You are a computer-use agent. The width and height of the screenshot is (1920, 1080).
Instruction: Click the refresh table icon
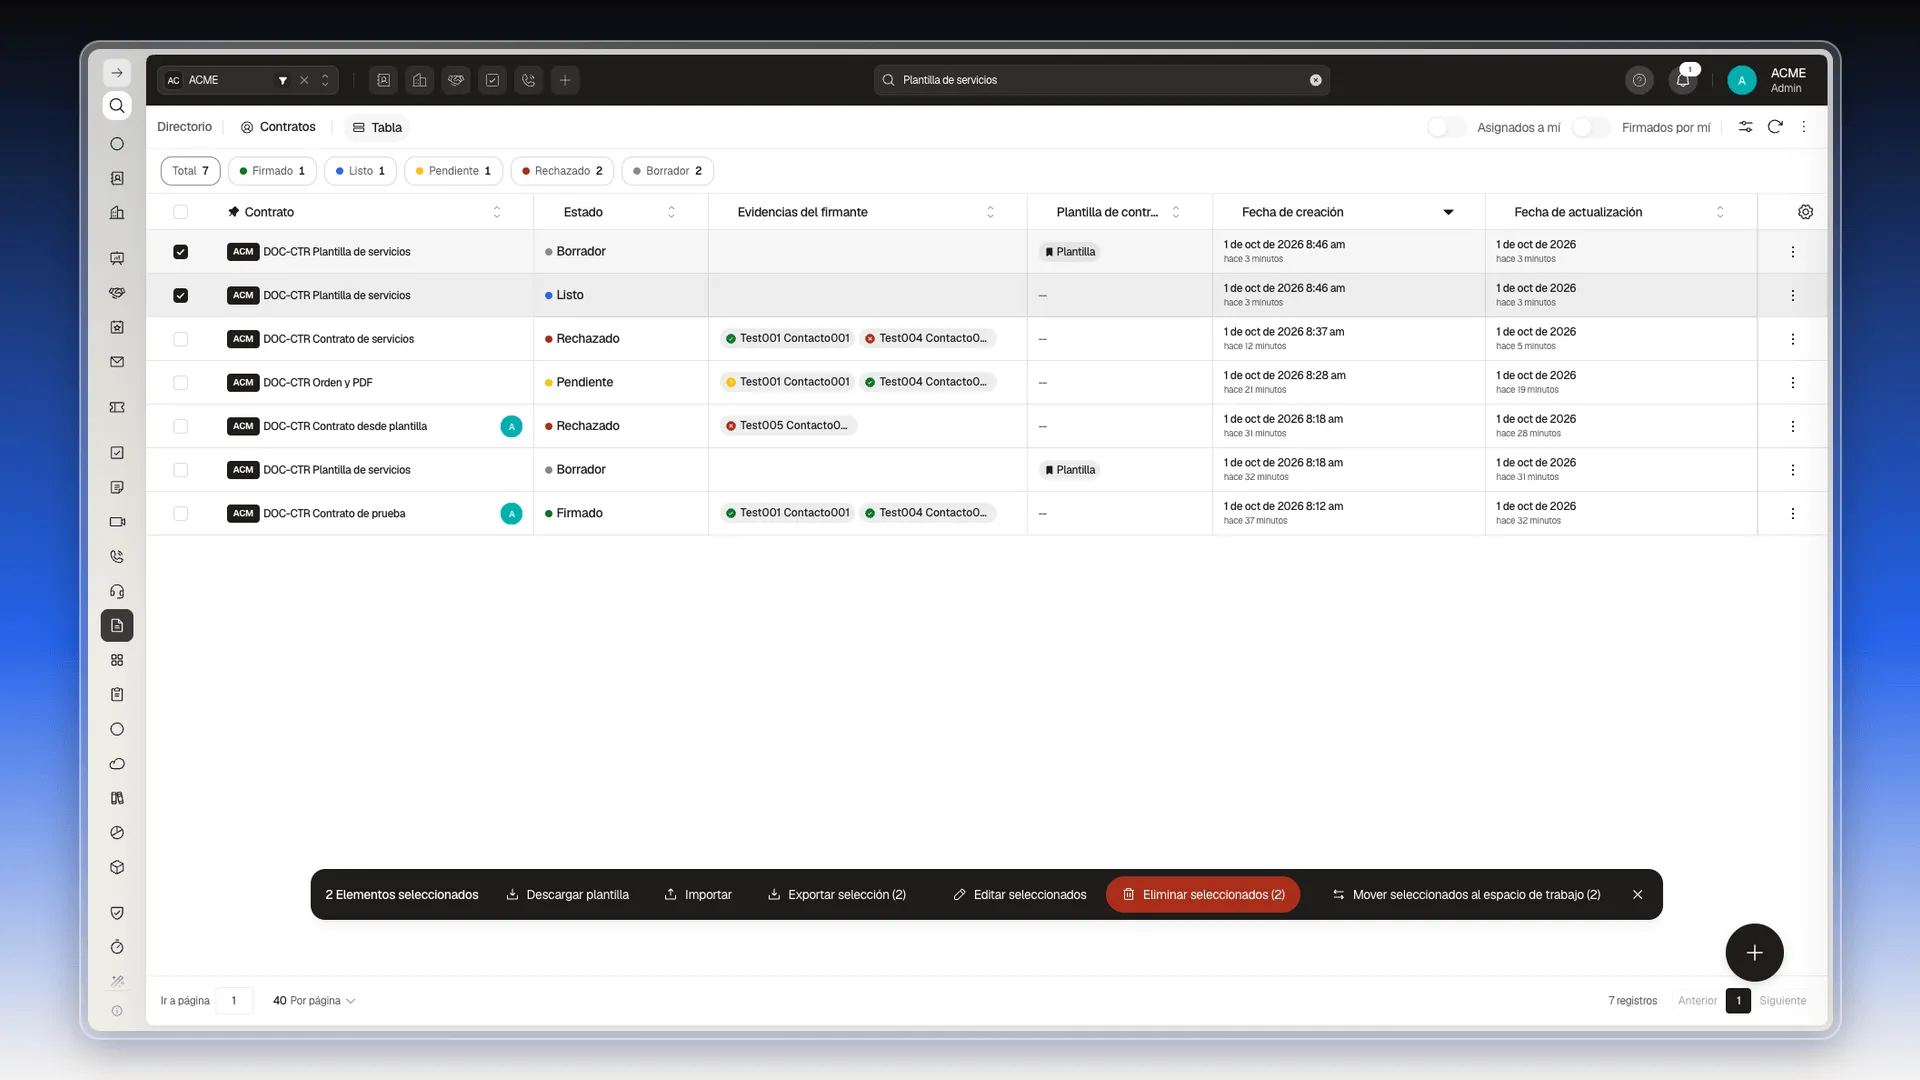(x=1775, y=127)
